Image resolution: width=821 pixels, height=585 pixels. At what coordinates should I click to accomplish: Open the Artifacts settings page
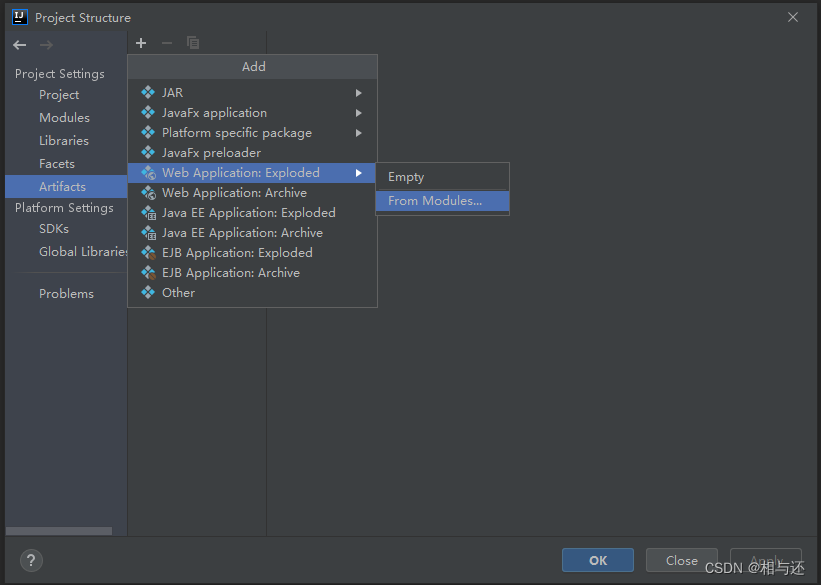click(66, 186)
